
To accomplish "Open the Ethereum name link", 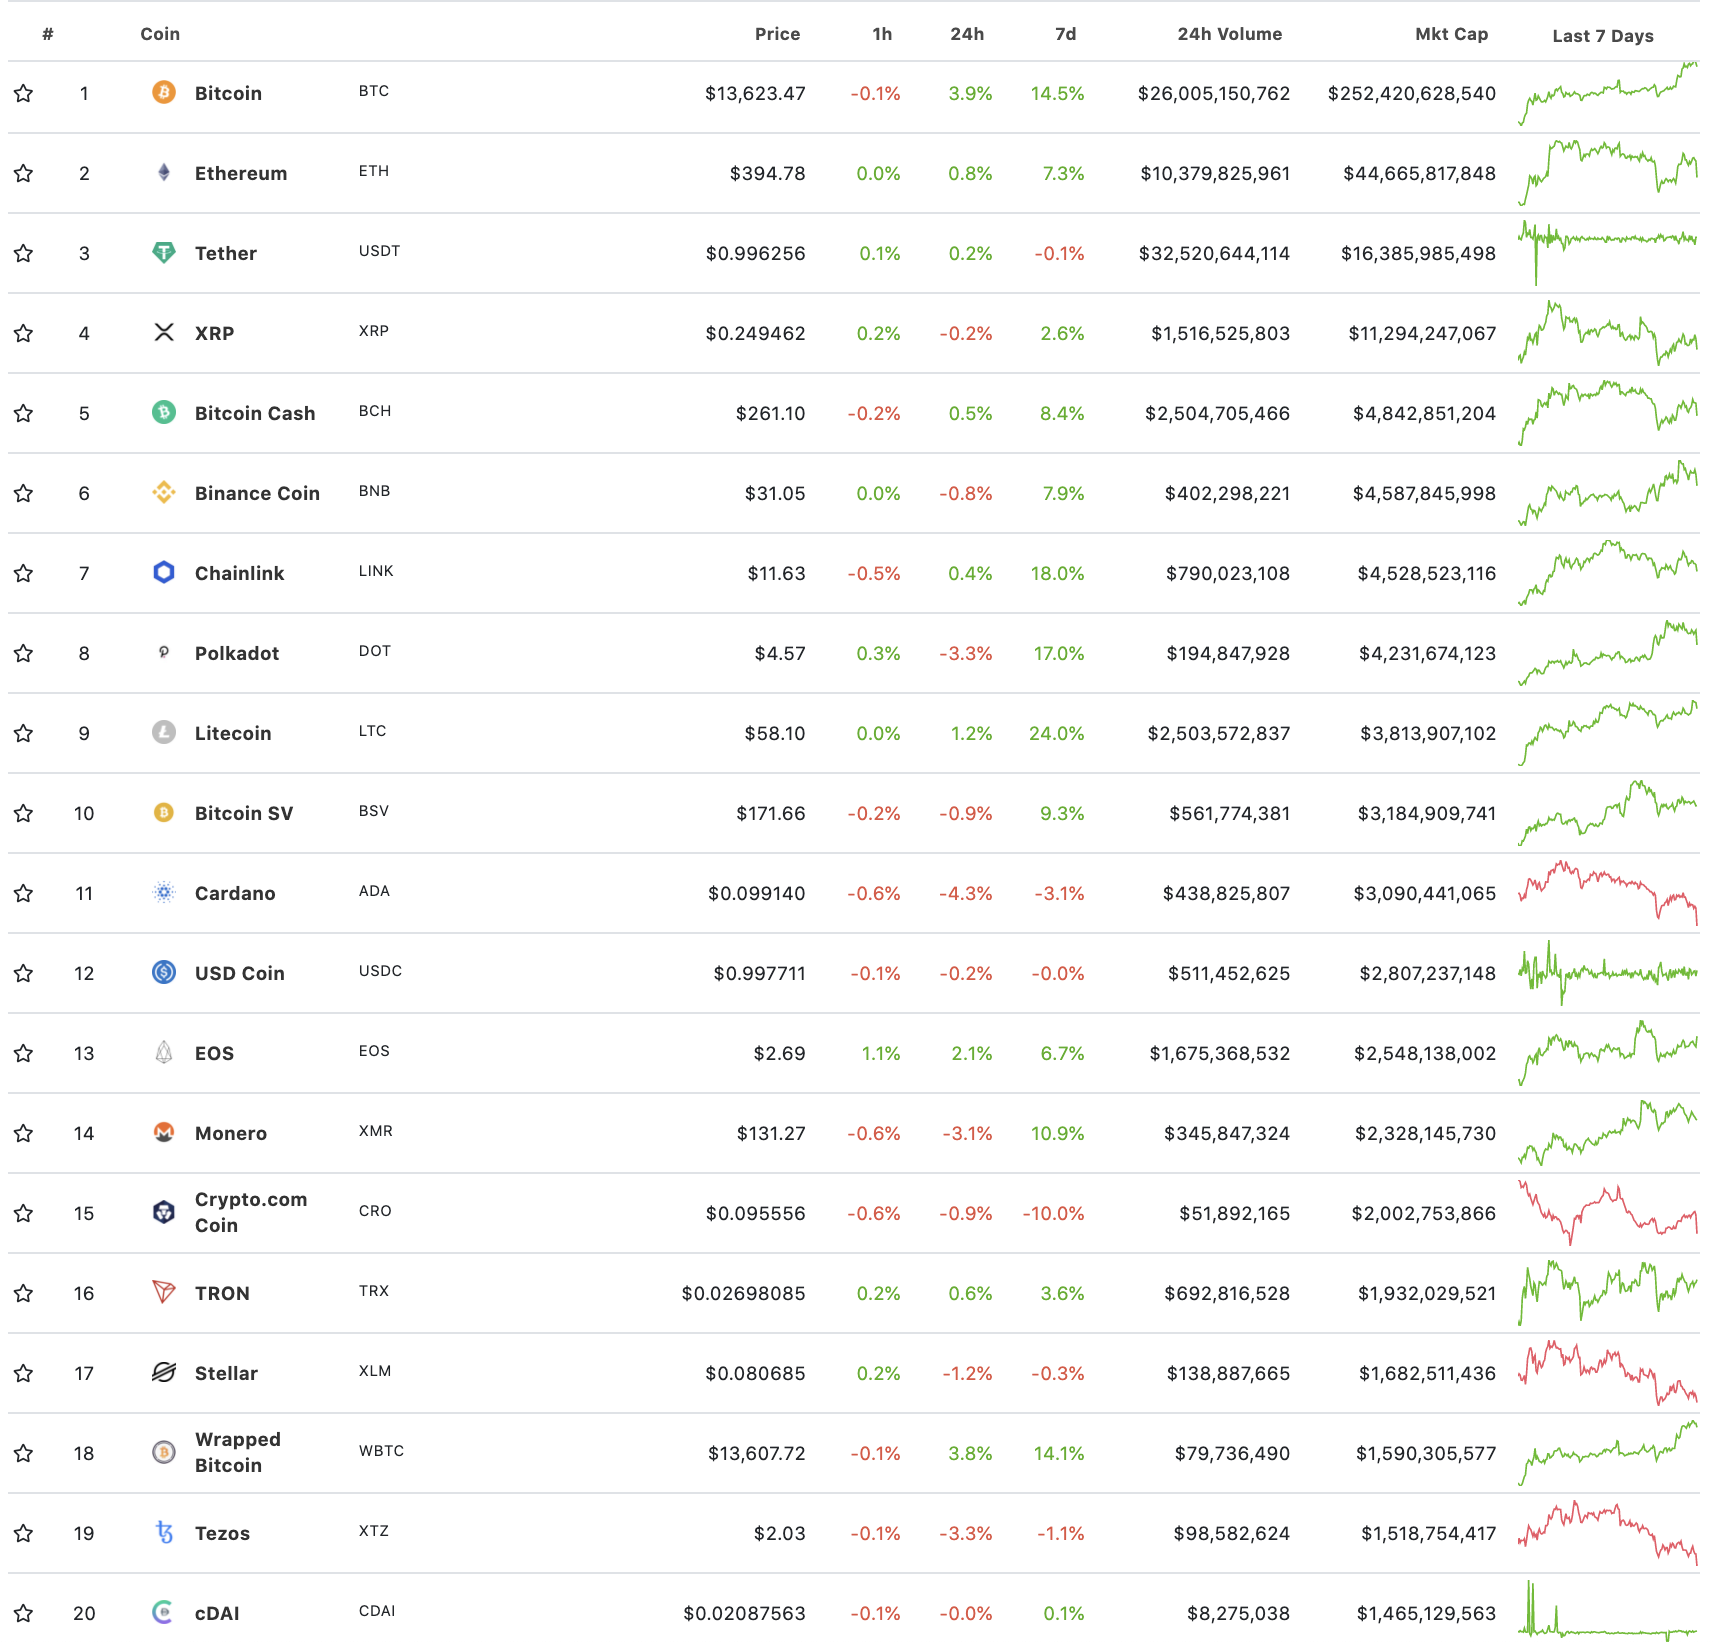I will point(241,173).
